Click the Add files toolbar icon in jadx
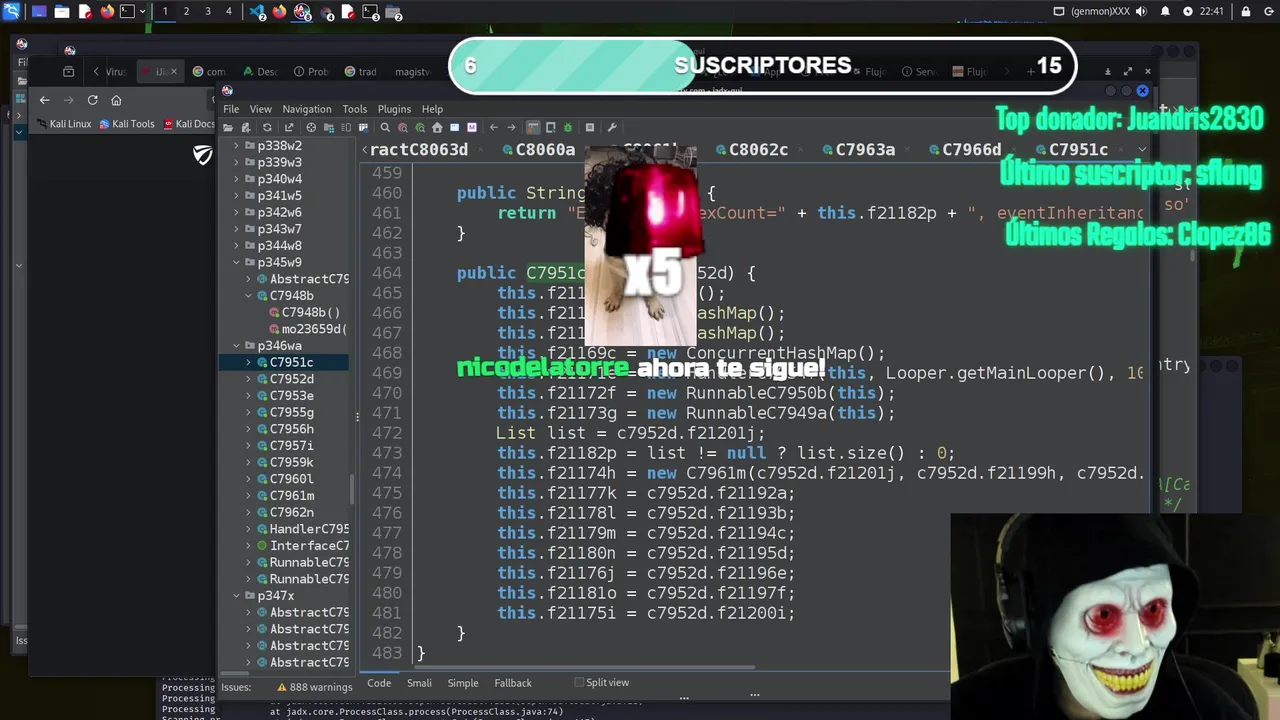This screenshot has height=720, width=1280. pyautogui.click(x=246, y=127)
